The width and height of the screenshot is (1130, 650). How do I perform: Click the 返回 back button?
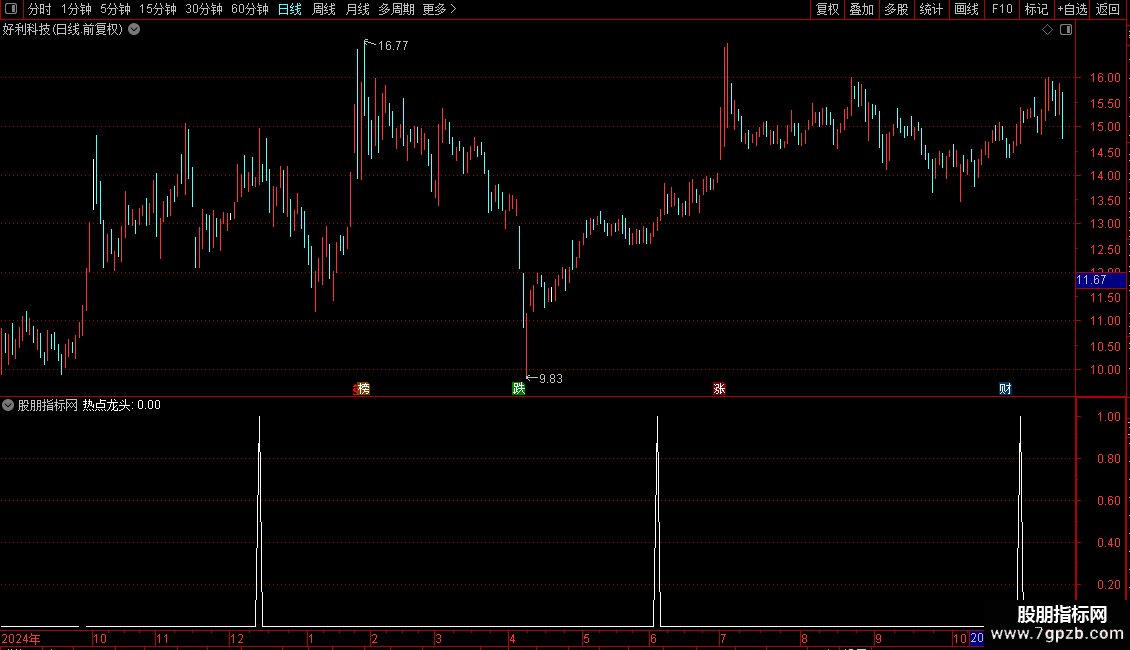coord(1108,9)
